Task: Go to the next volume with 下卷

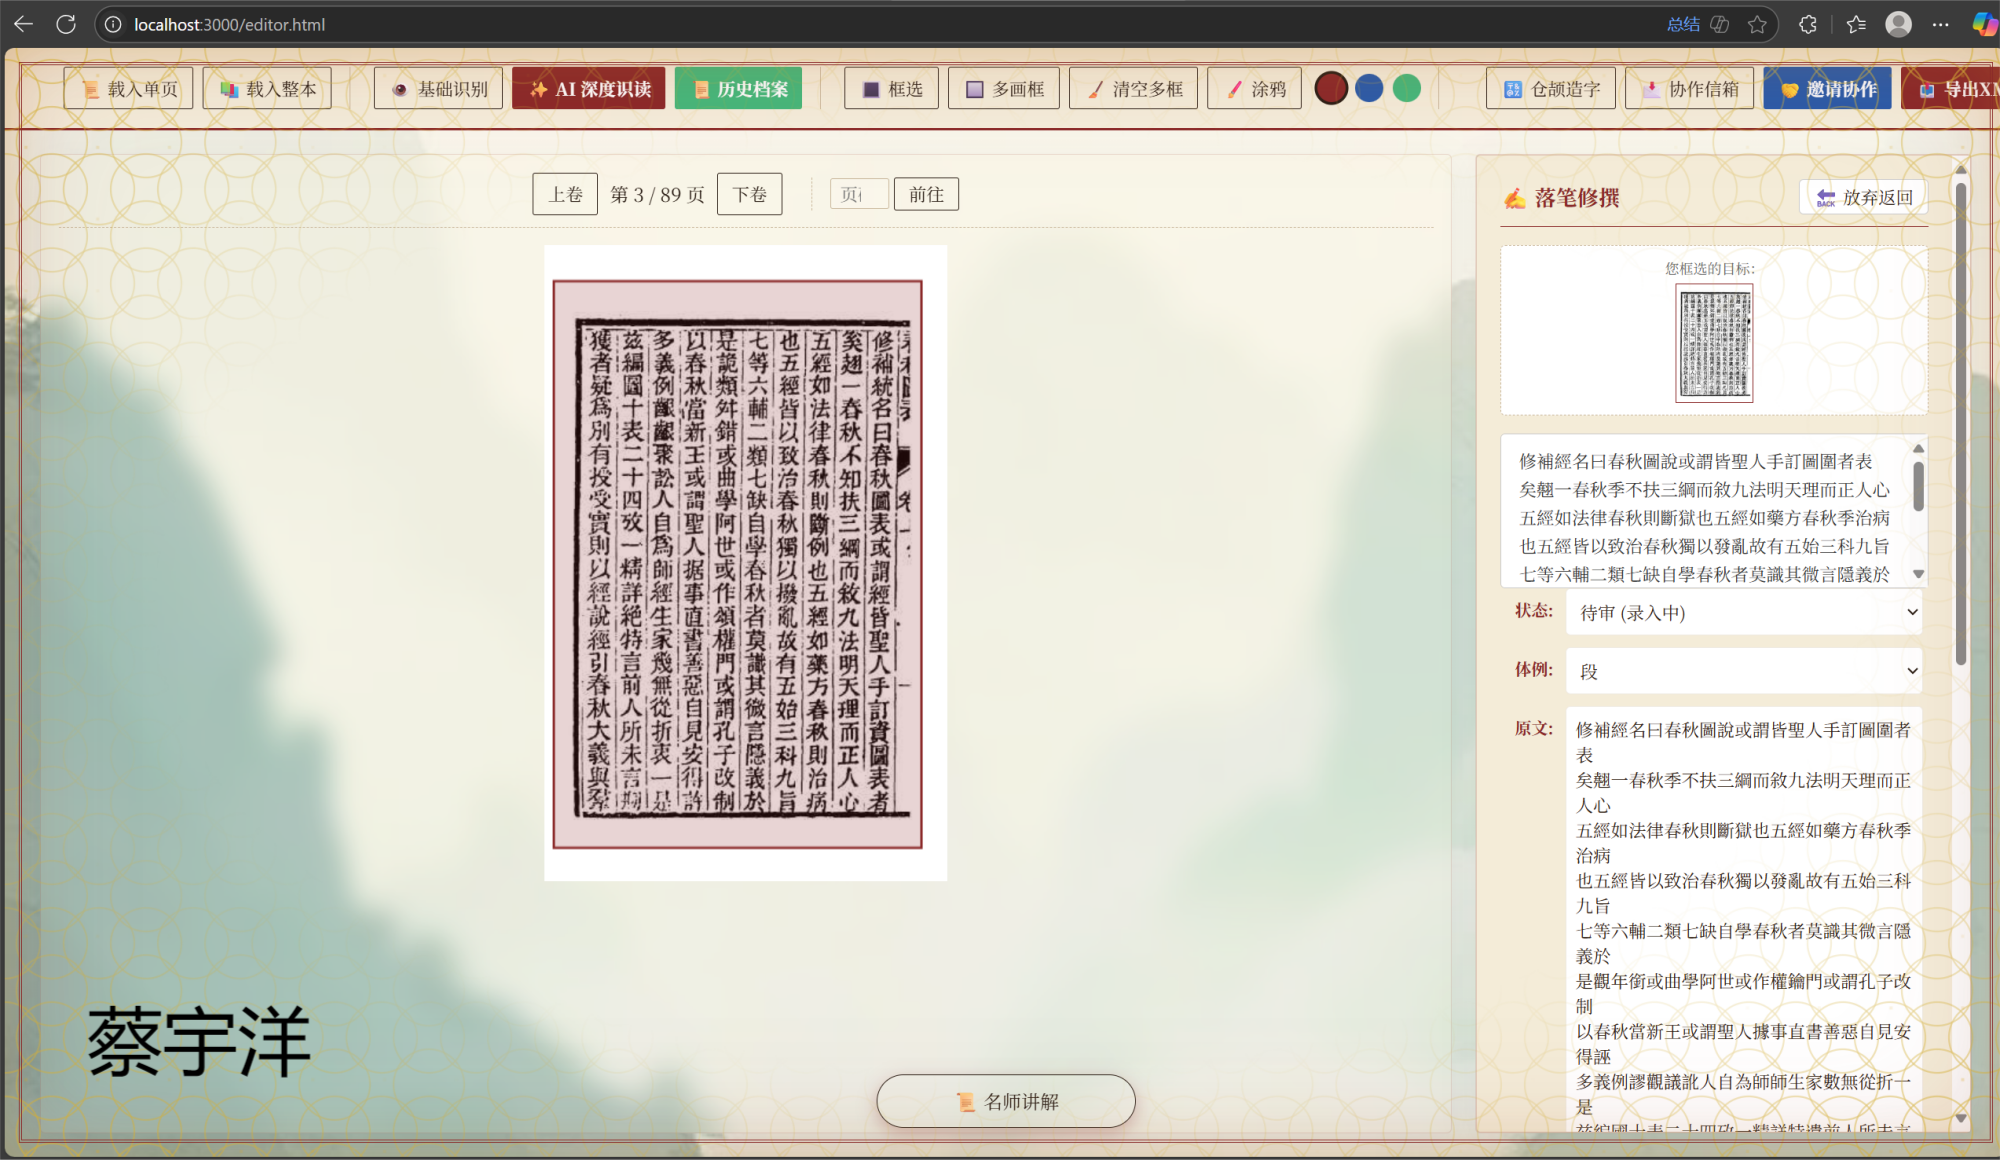Action: [750, 194]
